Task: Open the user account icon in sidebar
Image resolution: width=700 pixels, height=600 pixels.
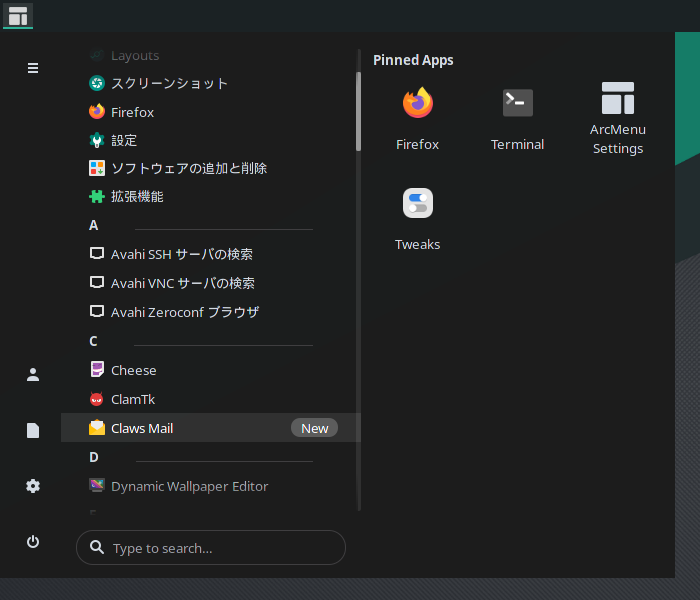Action: [33, 374]
